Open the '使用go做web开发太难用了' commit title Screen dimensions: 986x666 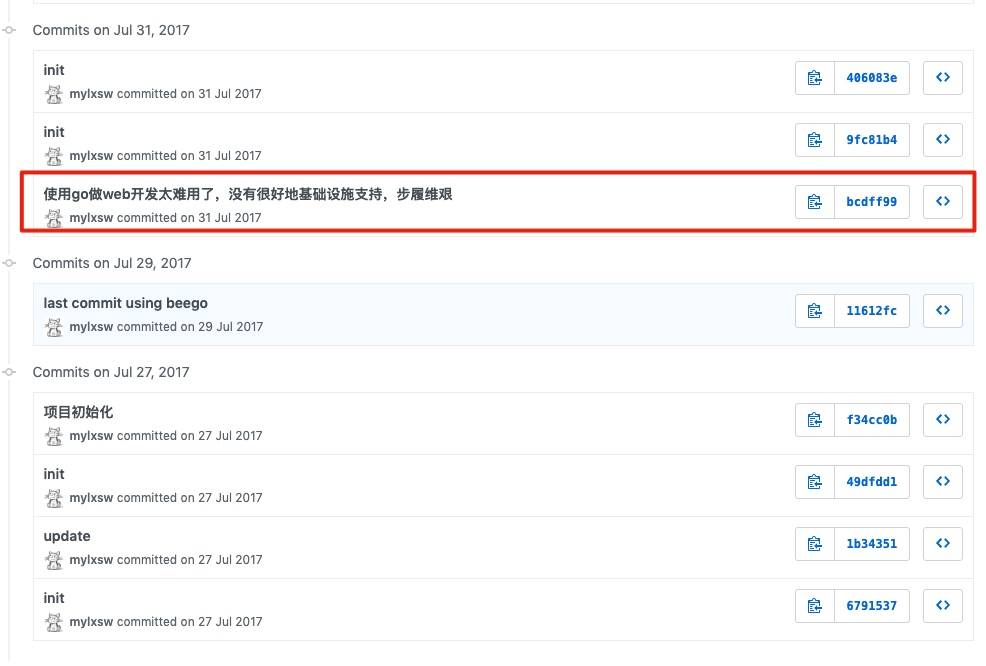[x=248, y=194]
